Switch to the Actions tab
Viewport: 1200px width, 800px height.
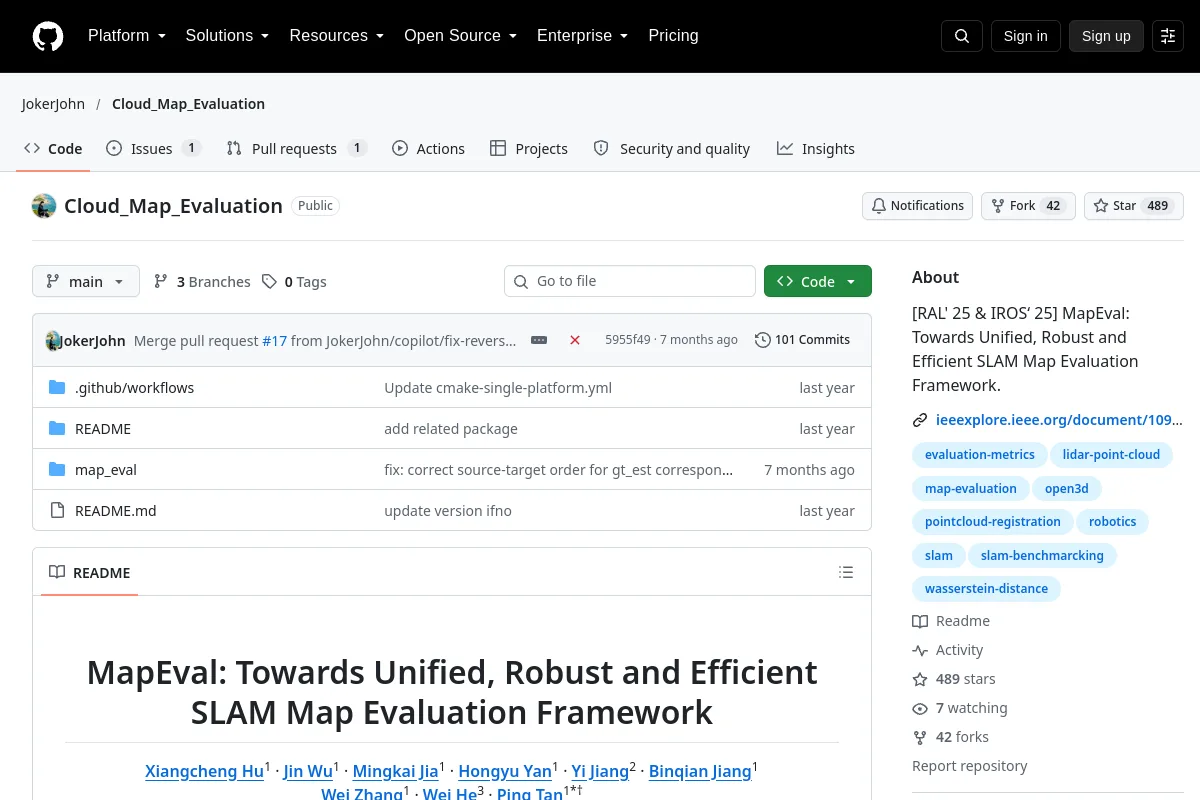pos(428,149)
